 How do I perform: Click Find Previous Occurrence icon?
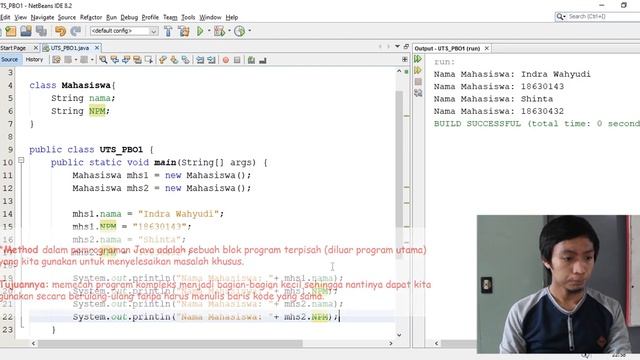click(115, 60)
